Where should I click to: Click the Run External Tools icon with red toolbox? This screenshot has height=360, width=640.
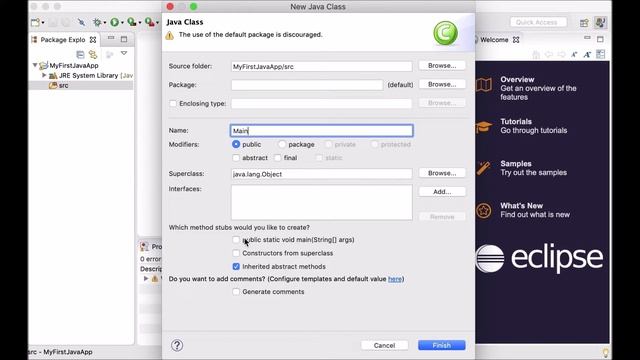[x=150, y=22]
